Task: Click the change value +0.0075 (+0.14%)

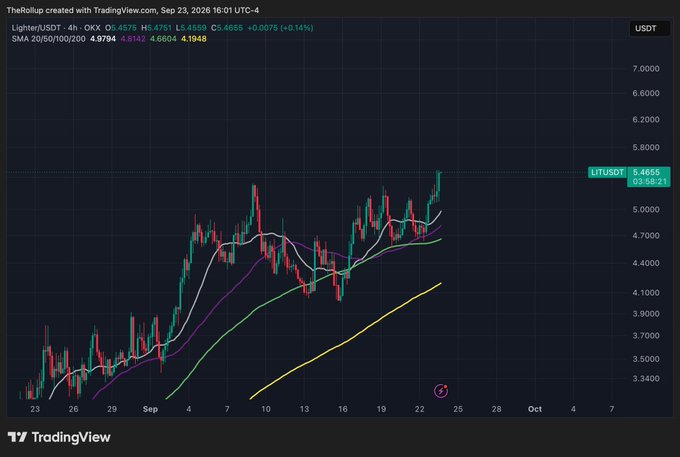Action: (x=280, y=28)
